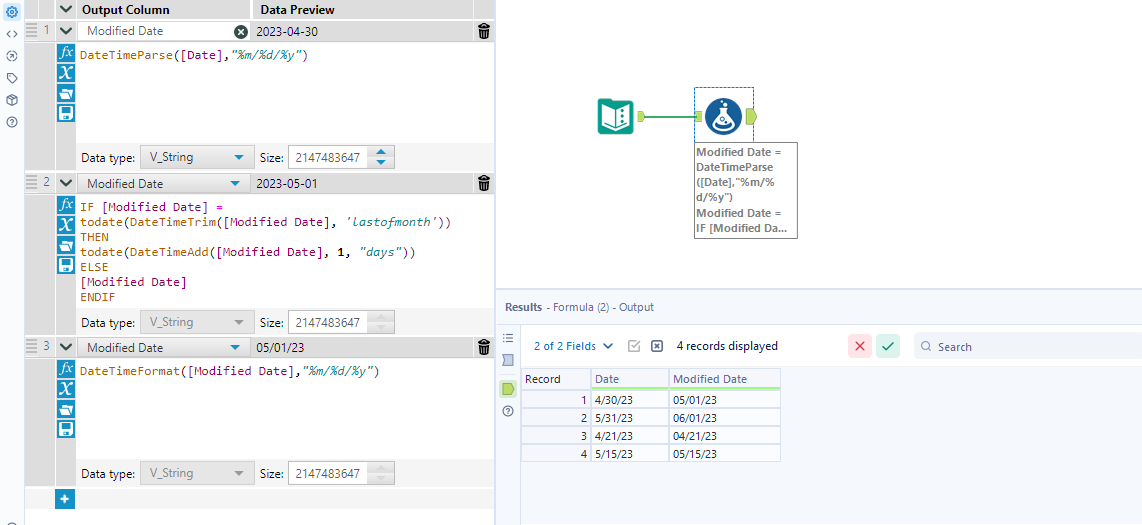Viewport: 1142px width, 525px height.
Task: Deselect all fields in the Results toolbar
Action: point(657,346)
